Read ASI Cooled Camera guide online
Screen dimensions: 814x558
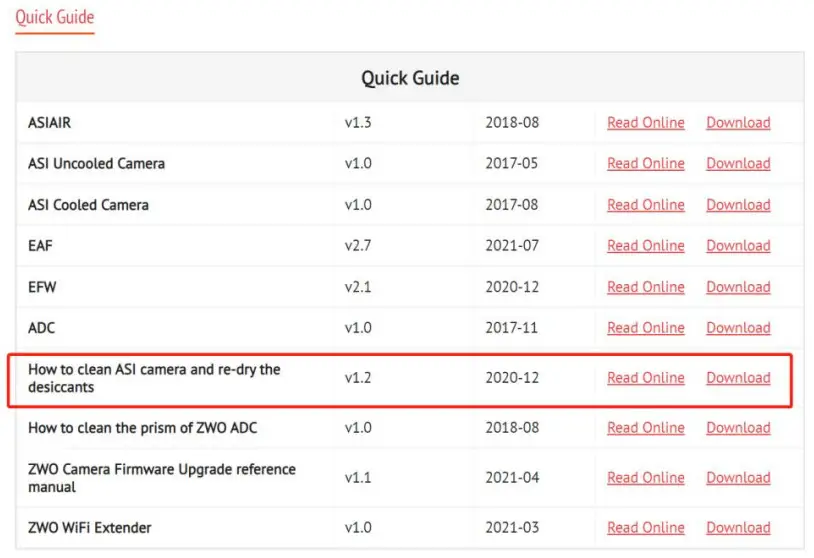coord(645,205)
